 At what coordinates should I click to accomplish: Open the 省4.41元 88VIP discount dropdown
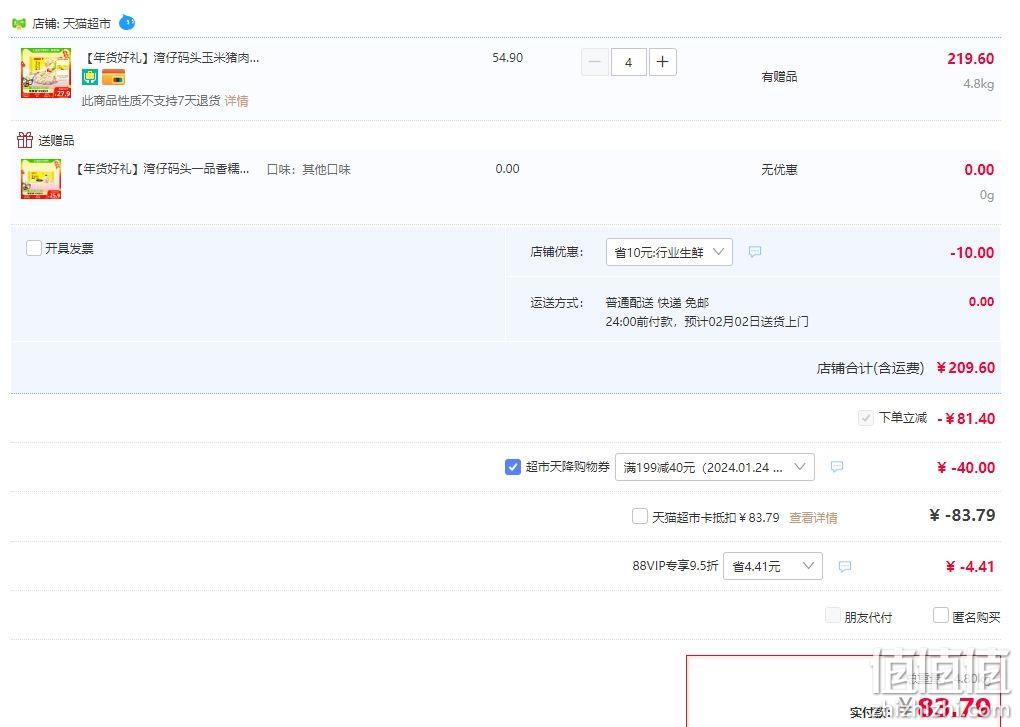coord(772,566)
